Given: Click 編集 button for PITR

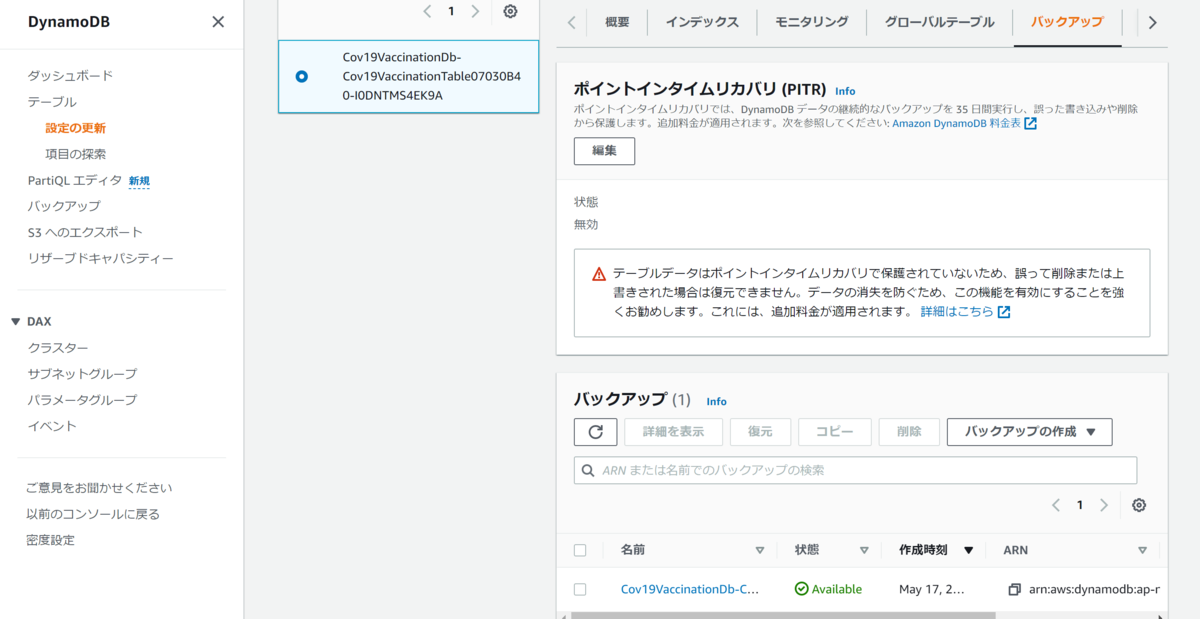Looking at the screenshot, I should click(604, 151).
